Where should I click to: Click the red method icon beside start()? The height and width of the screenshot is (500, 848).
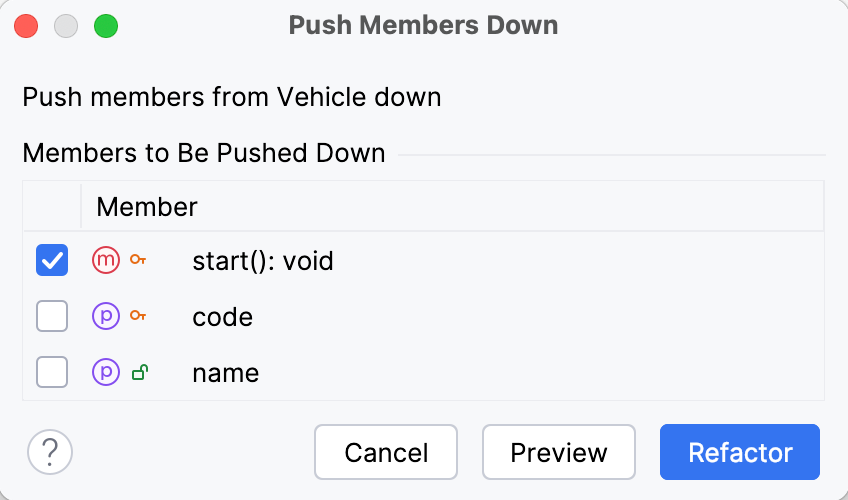tap(106, 261)
